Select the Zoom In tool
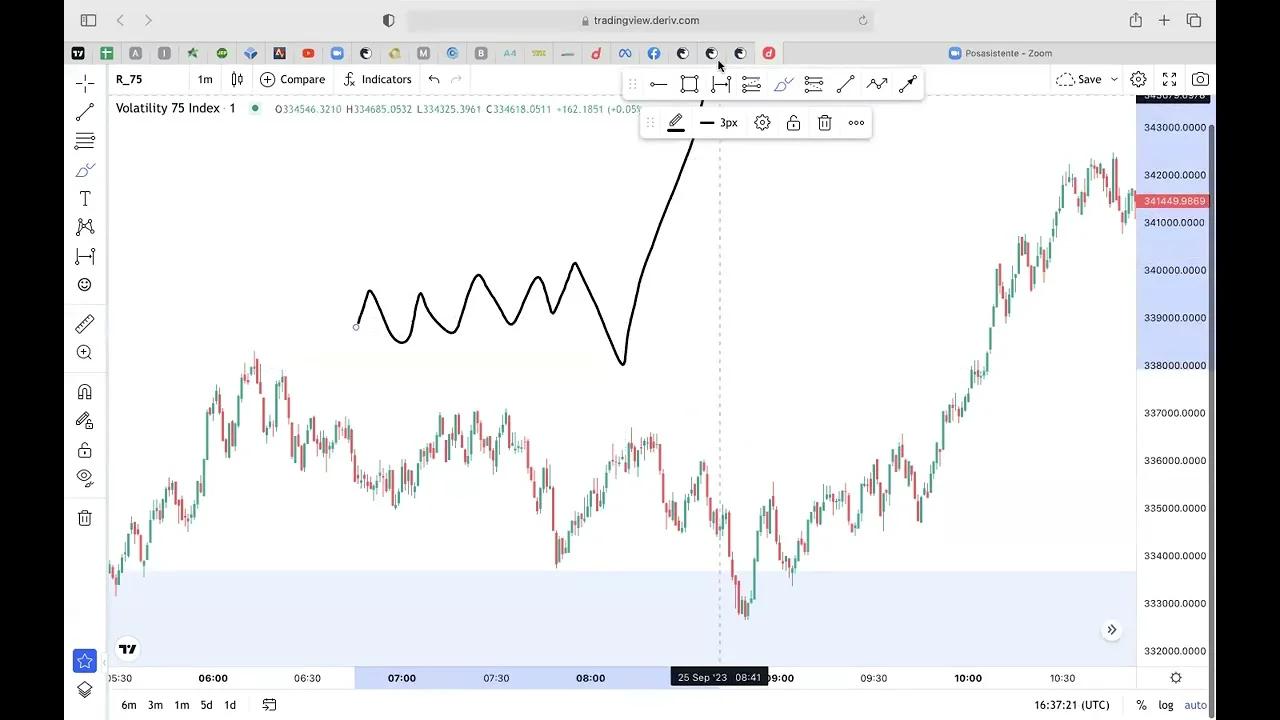Screen dimensions: 1280x720 (84, 352)
